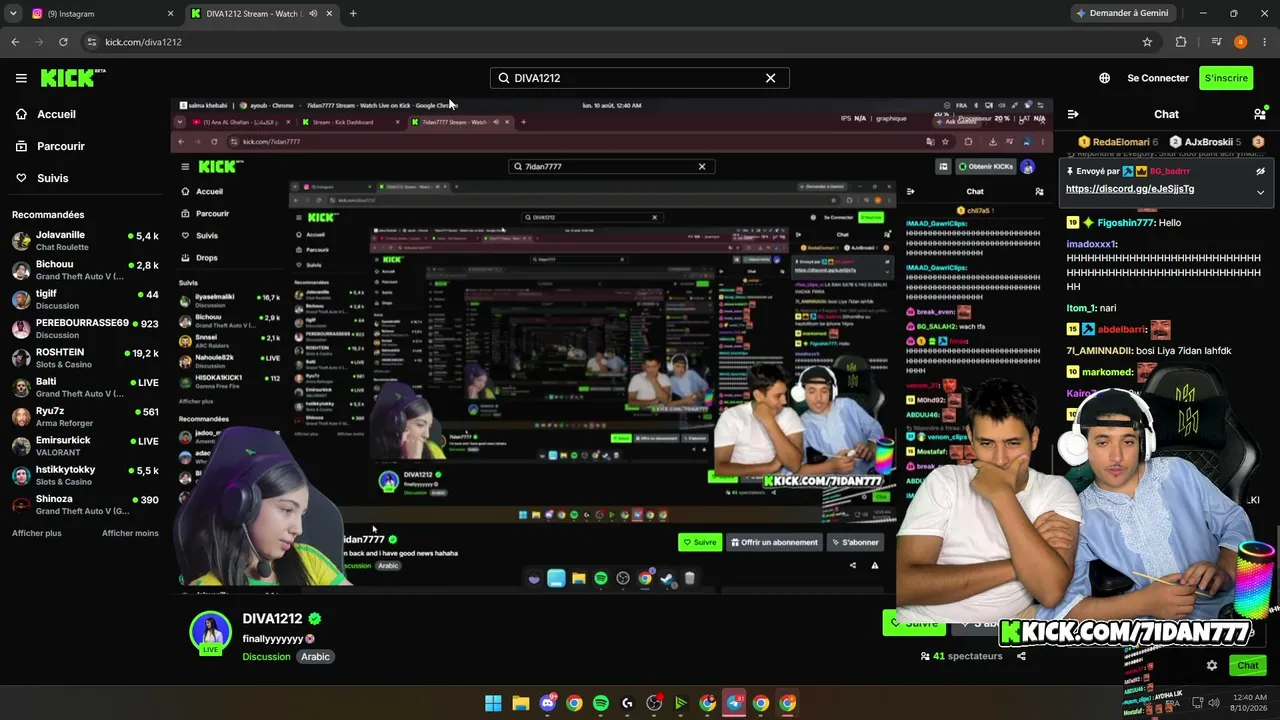
Task: Open recommended channel PEREBOURRASSE69
Action: pyautogui.click(x=85, y=329)
